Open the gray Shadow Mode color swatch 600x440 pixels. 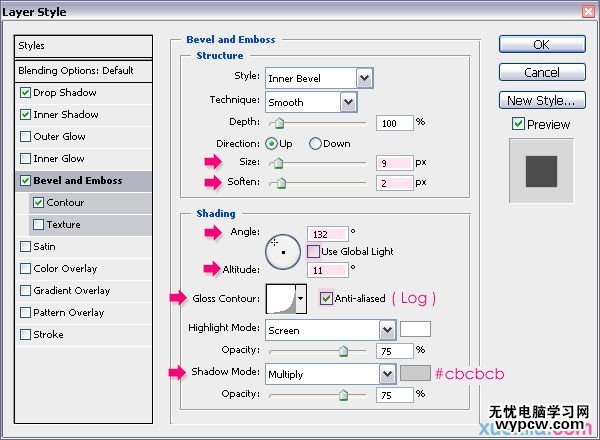[x=415, y=373]
